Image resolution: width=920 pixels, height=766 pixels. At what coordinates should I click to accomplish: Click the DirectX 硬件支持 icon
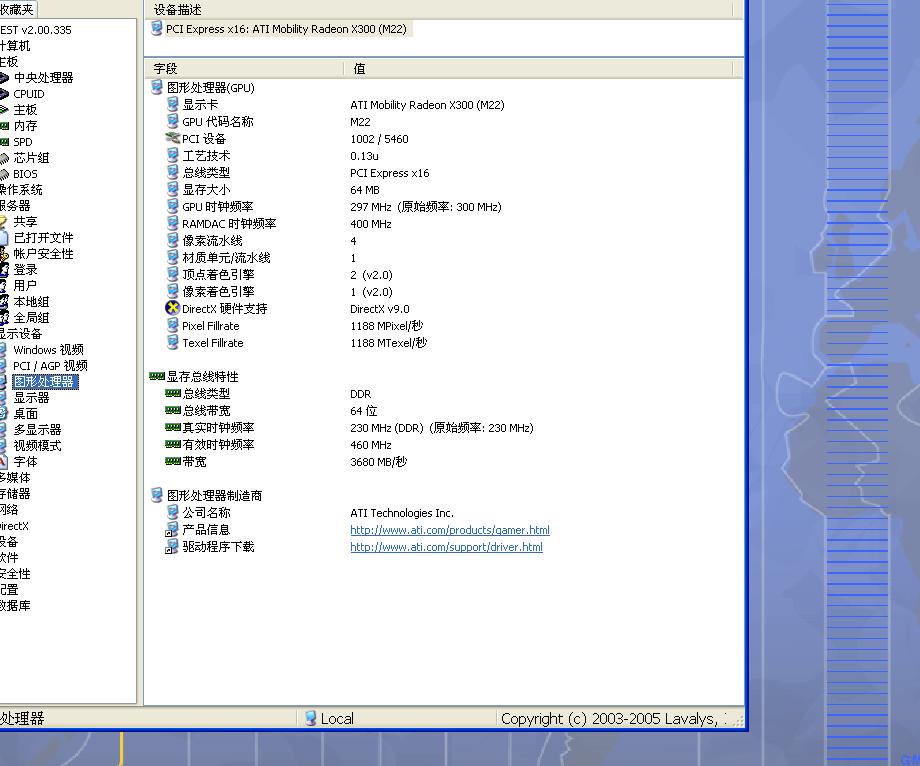172,308
